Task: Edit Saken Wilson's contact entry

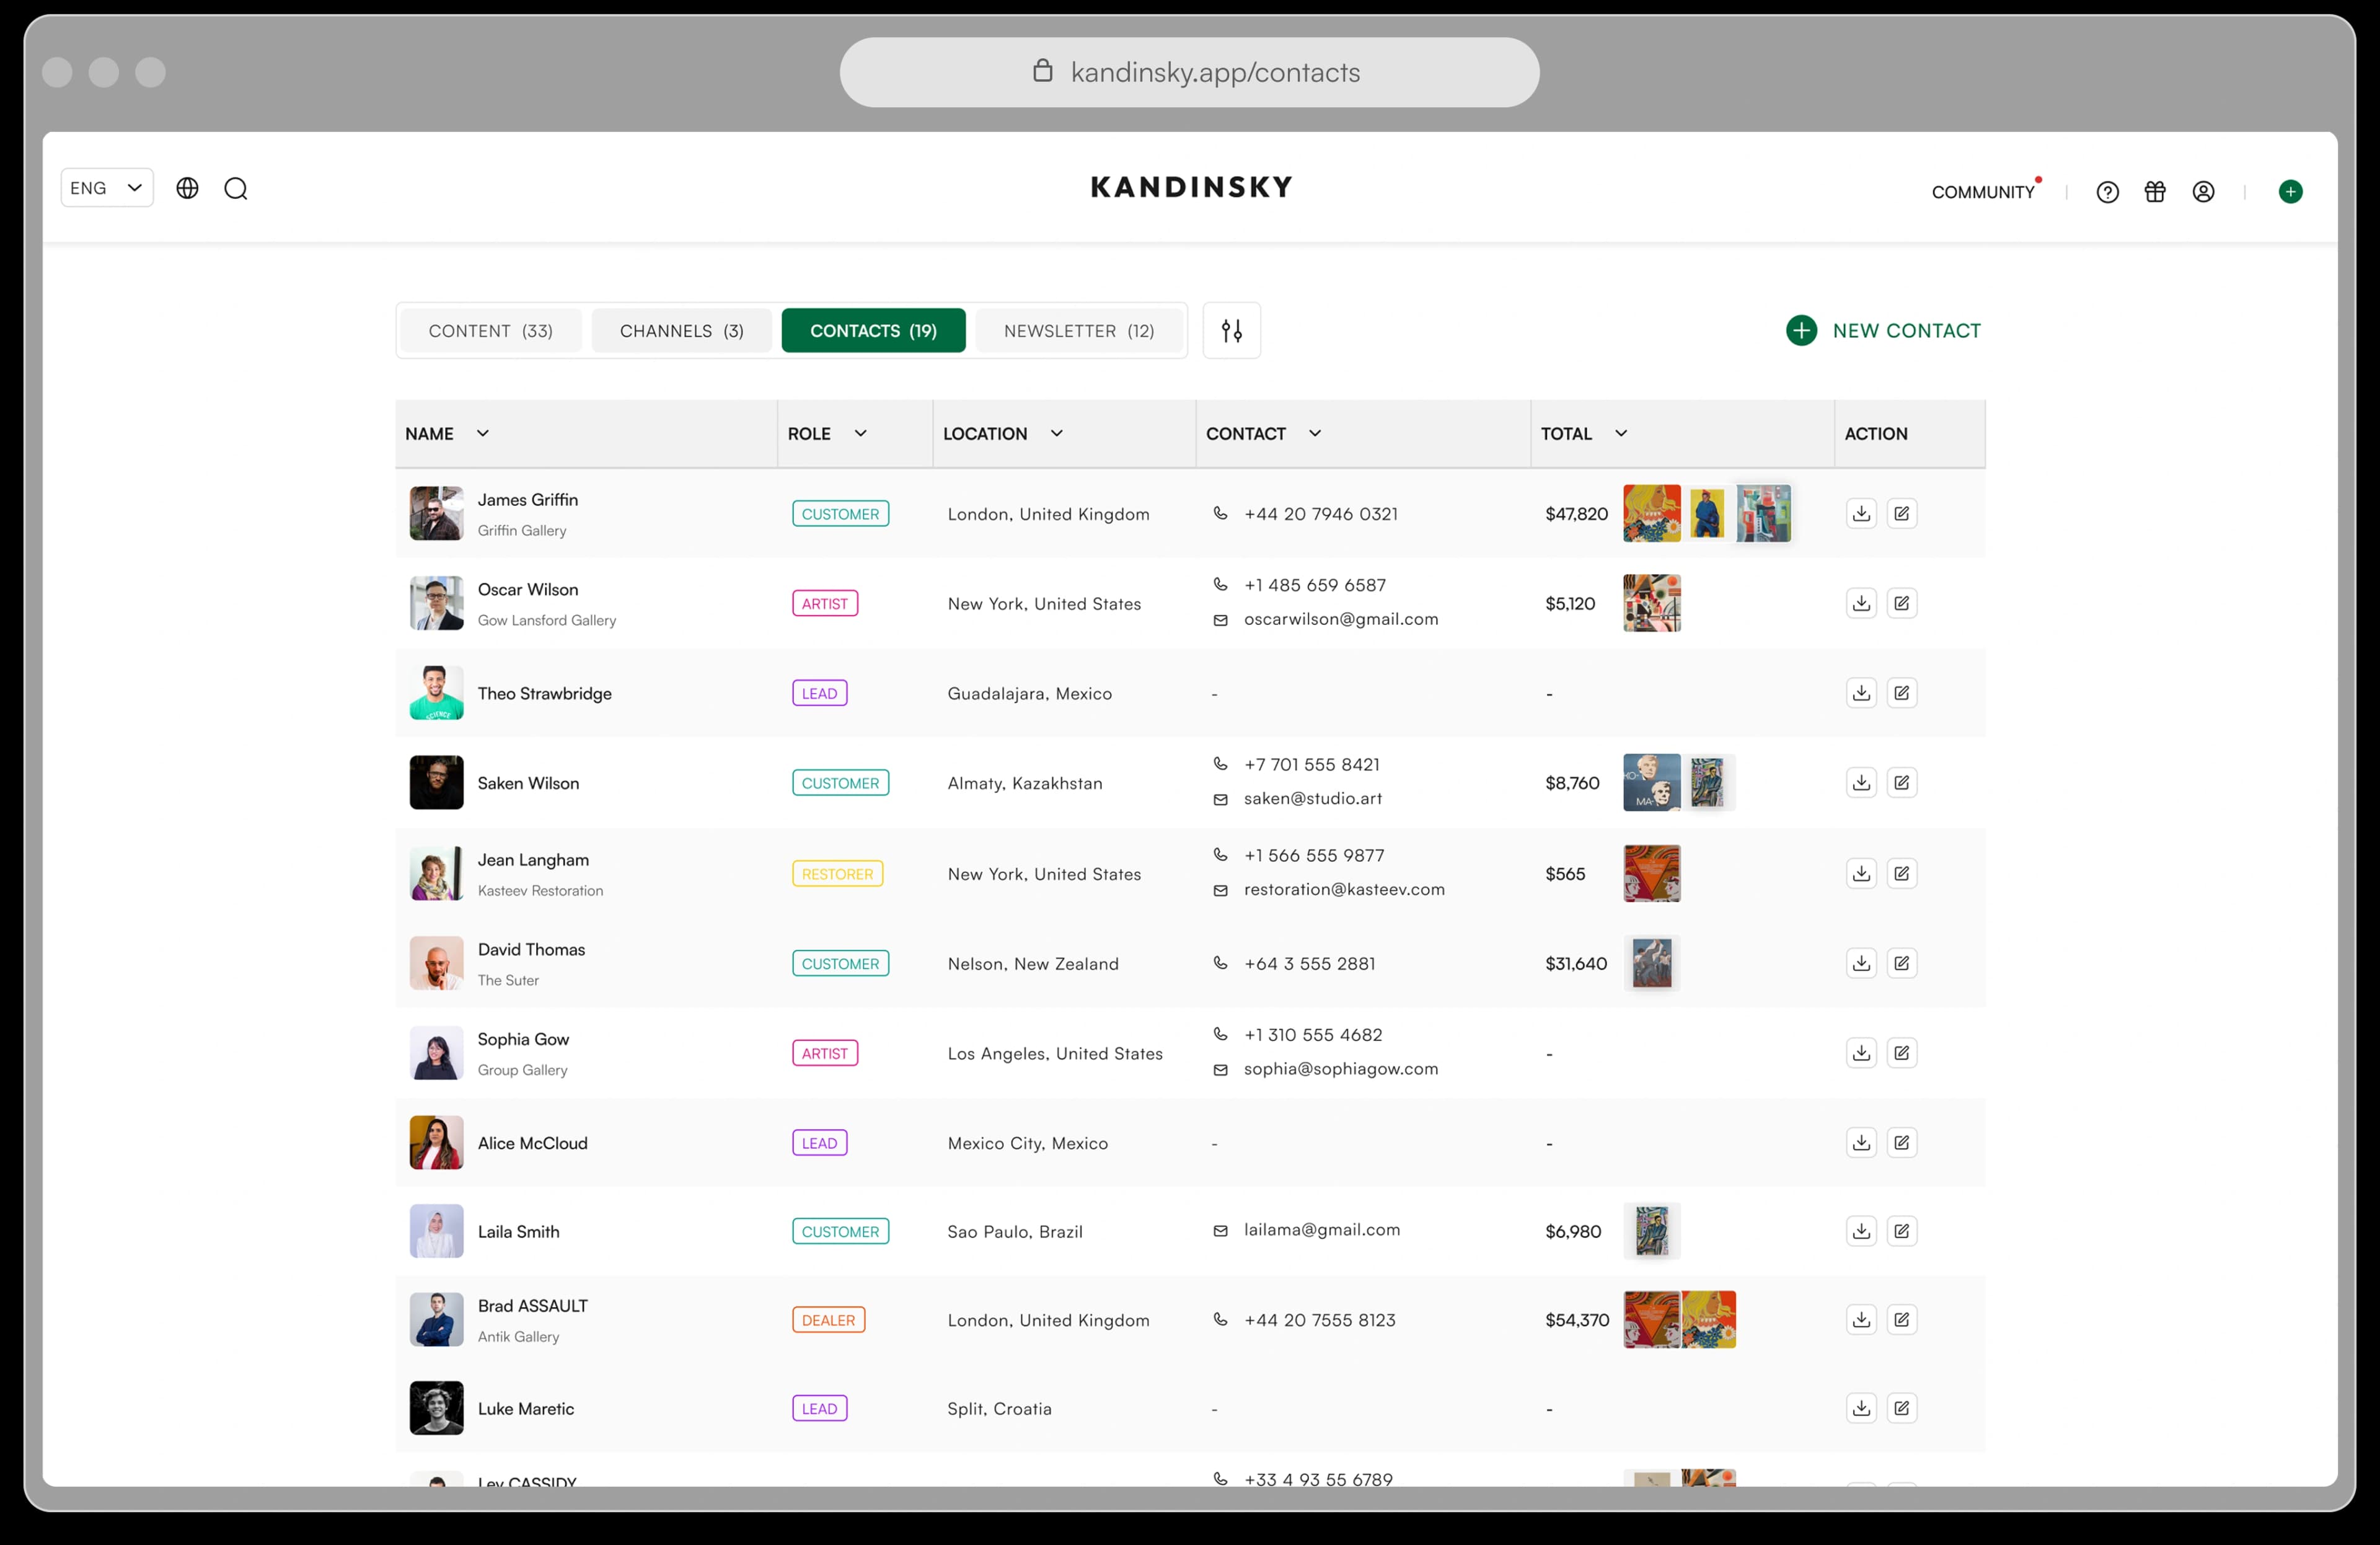Action: 1901,783
